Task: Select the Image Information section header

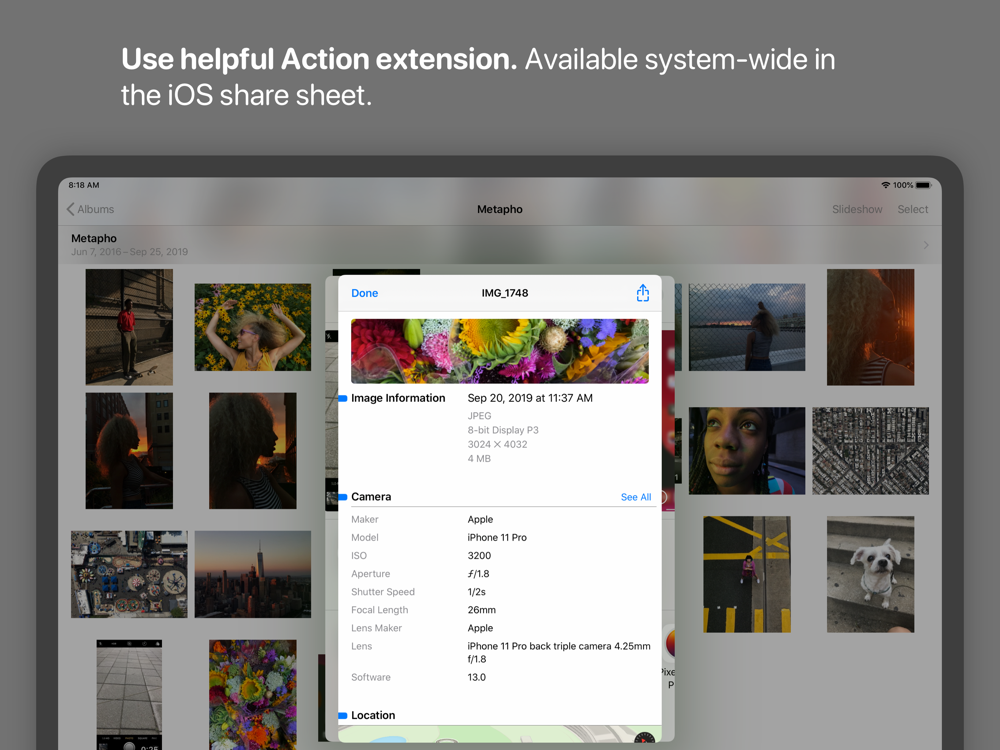Action: [x=398, y=398]
